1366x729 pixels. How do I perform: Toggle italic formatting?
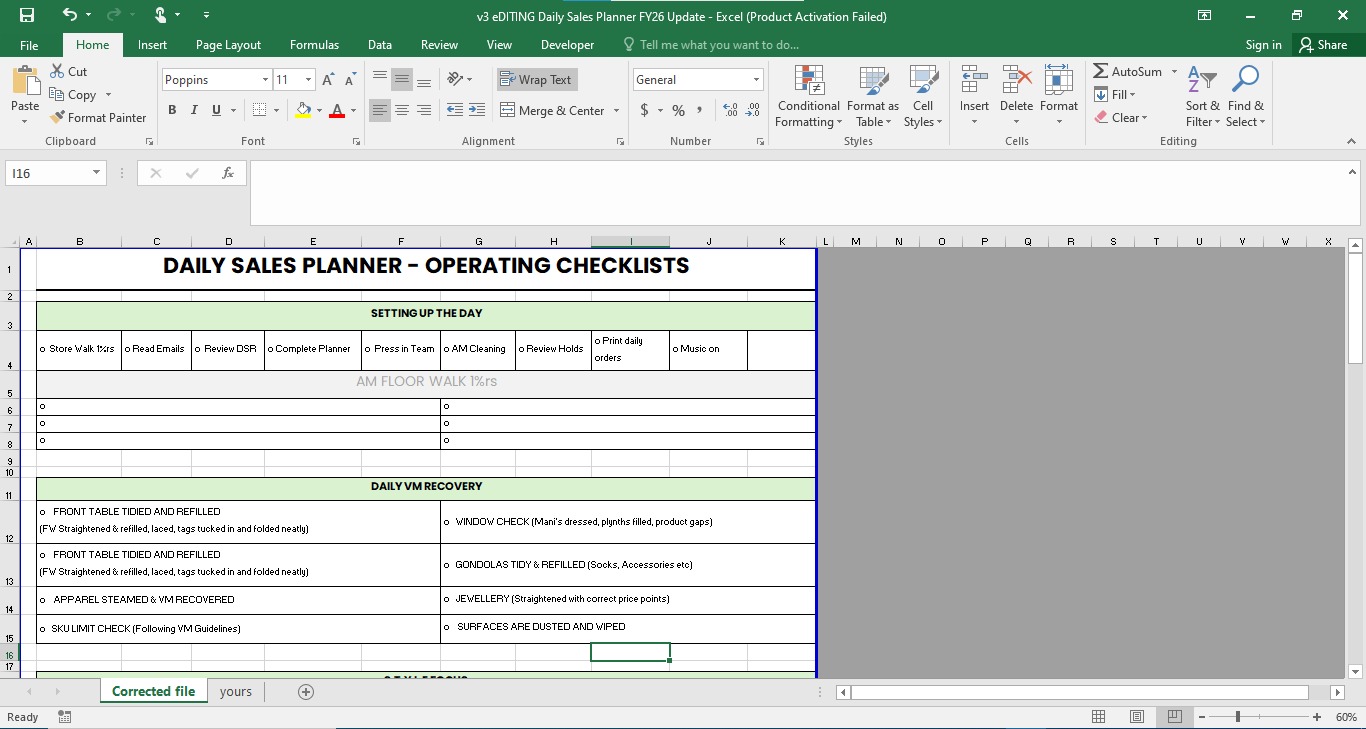193,110
